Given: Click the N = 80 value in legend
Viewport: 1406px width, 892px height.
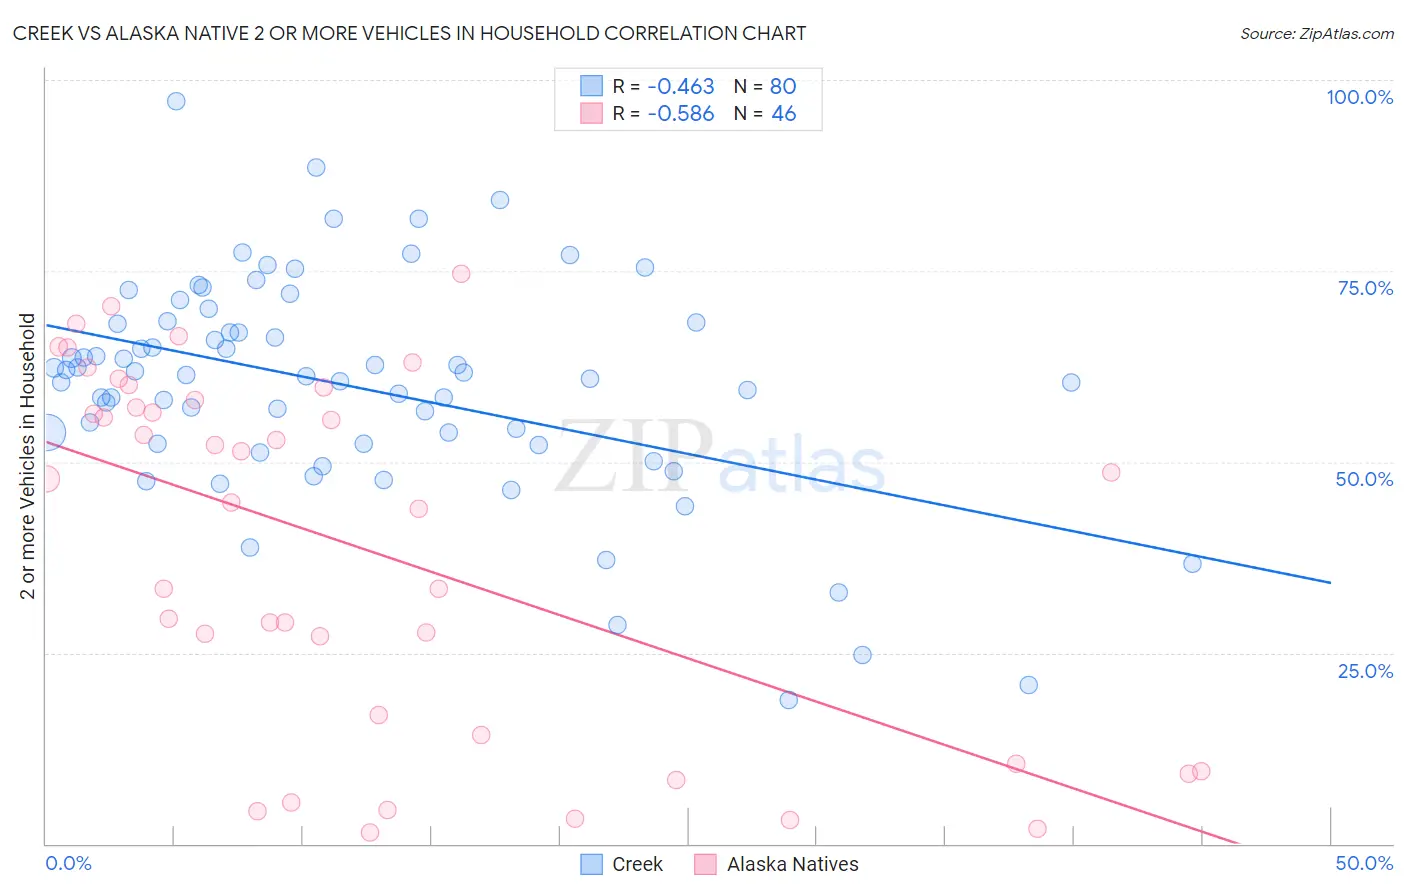Looking at the screenshot, I should click(765, 86).
